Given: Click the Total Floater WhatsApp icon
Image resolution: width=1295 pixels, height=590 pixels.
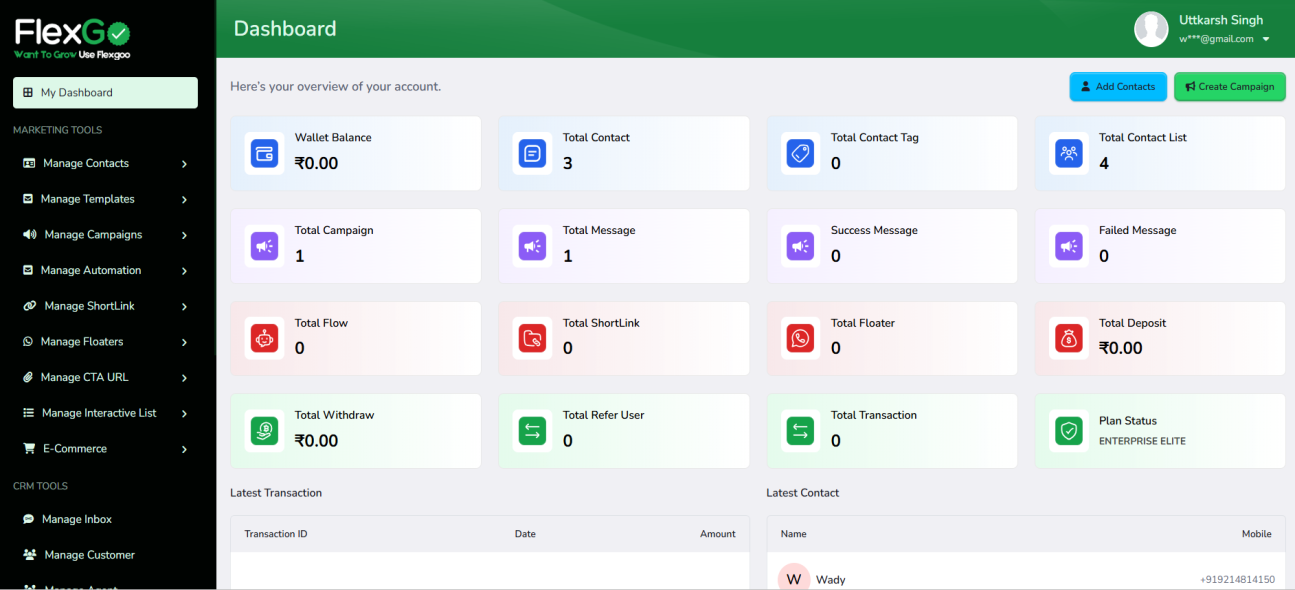Looking at the screenshot, I should click(800, 339).
